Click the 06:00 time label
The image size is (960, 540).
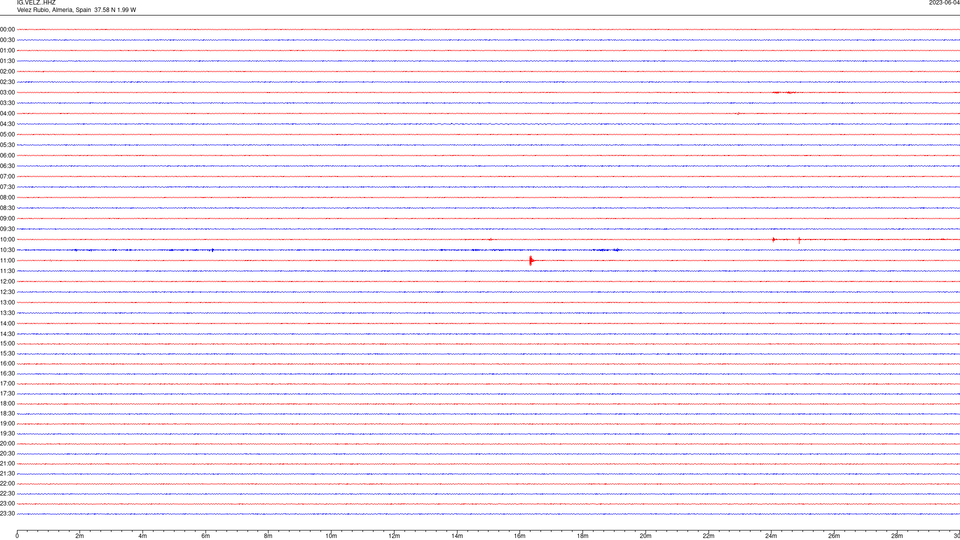click(7, 156)
